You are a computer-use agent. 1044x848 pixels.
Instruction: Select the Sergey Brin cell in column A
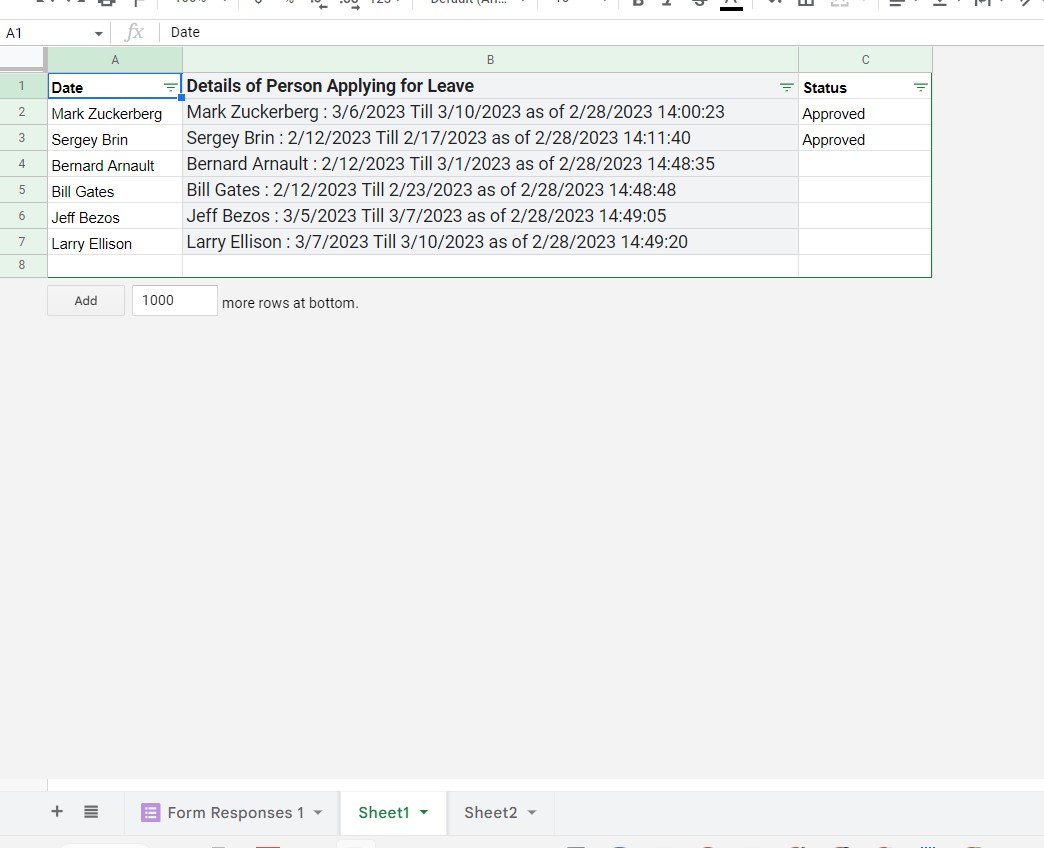pos(115,138)
